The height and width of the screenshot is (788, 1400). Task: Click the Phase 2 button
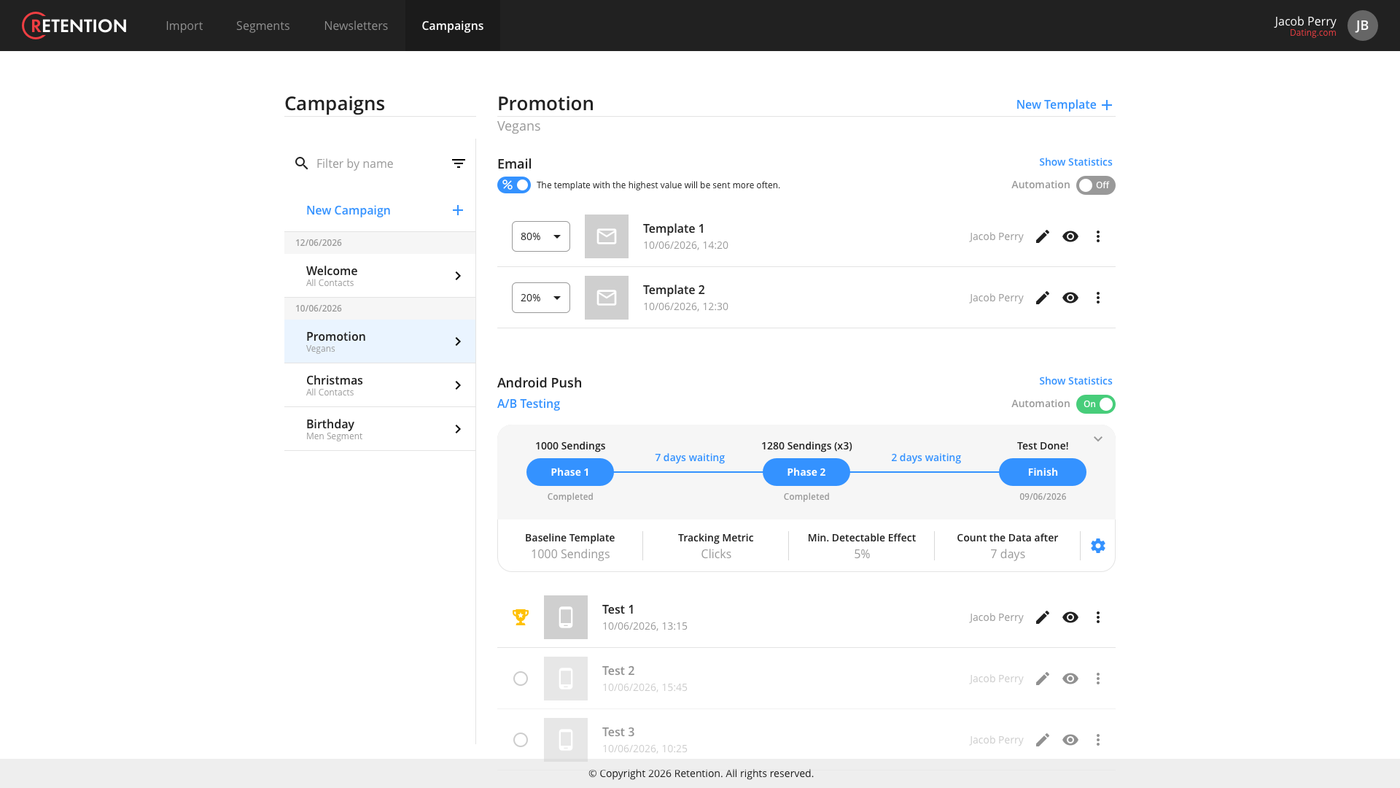[x=806, y=472]
